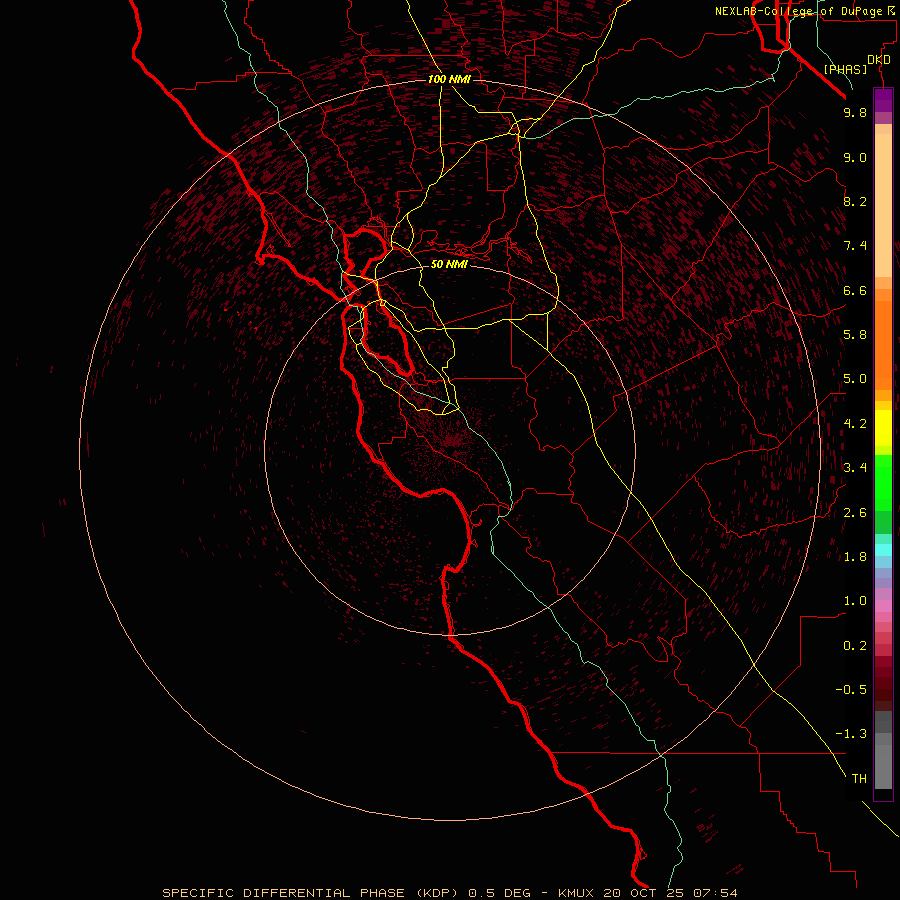Click the TH threshold label

(859, 778)
